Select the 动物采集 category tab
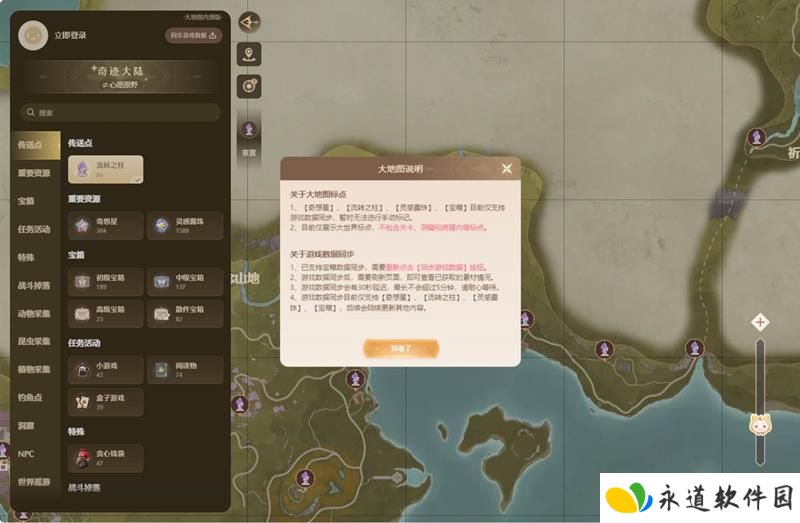This screenshot has width=800, height=523. coord(35,313)
